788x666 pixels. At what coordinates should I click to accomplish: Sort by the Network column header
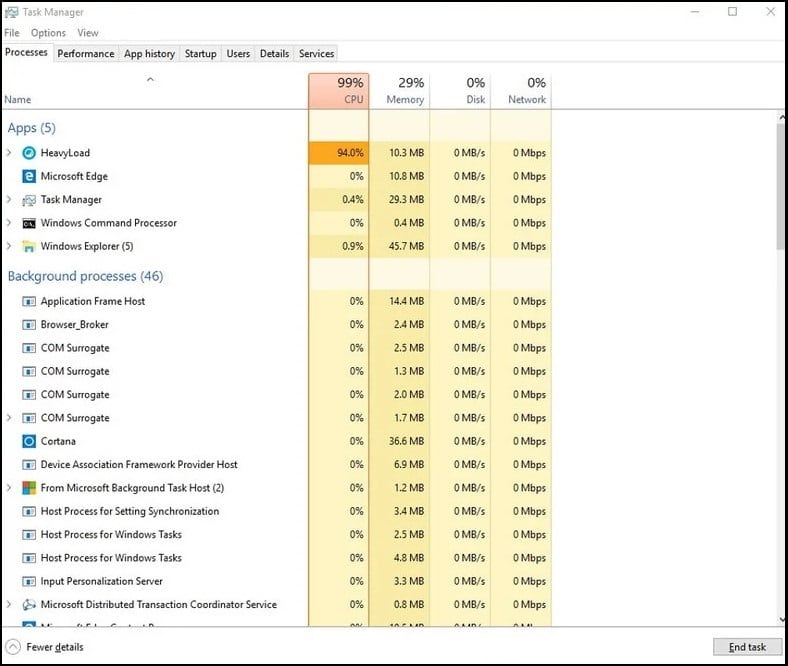click(521, 91)
